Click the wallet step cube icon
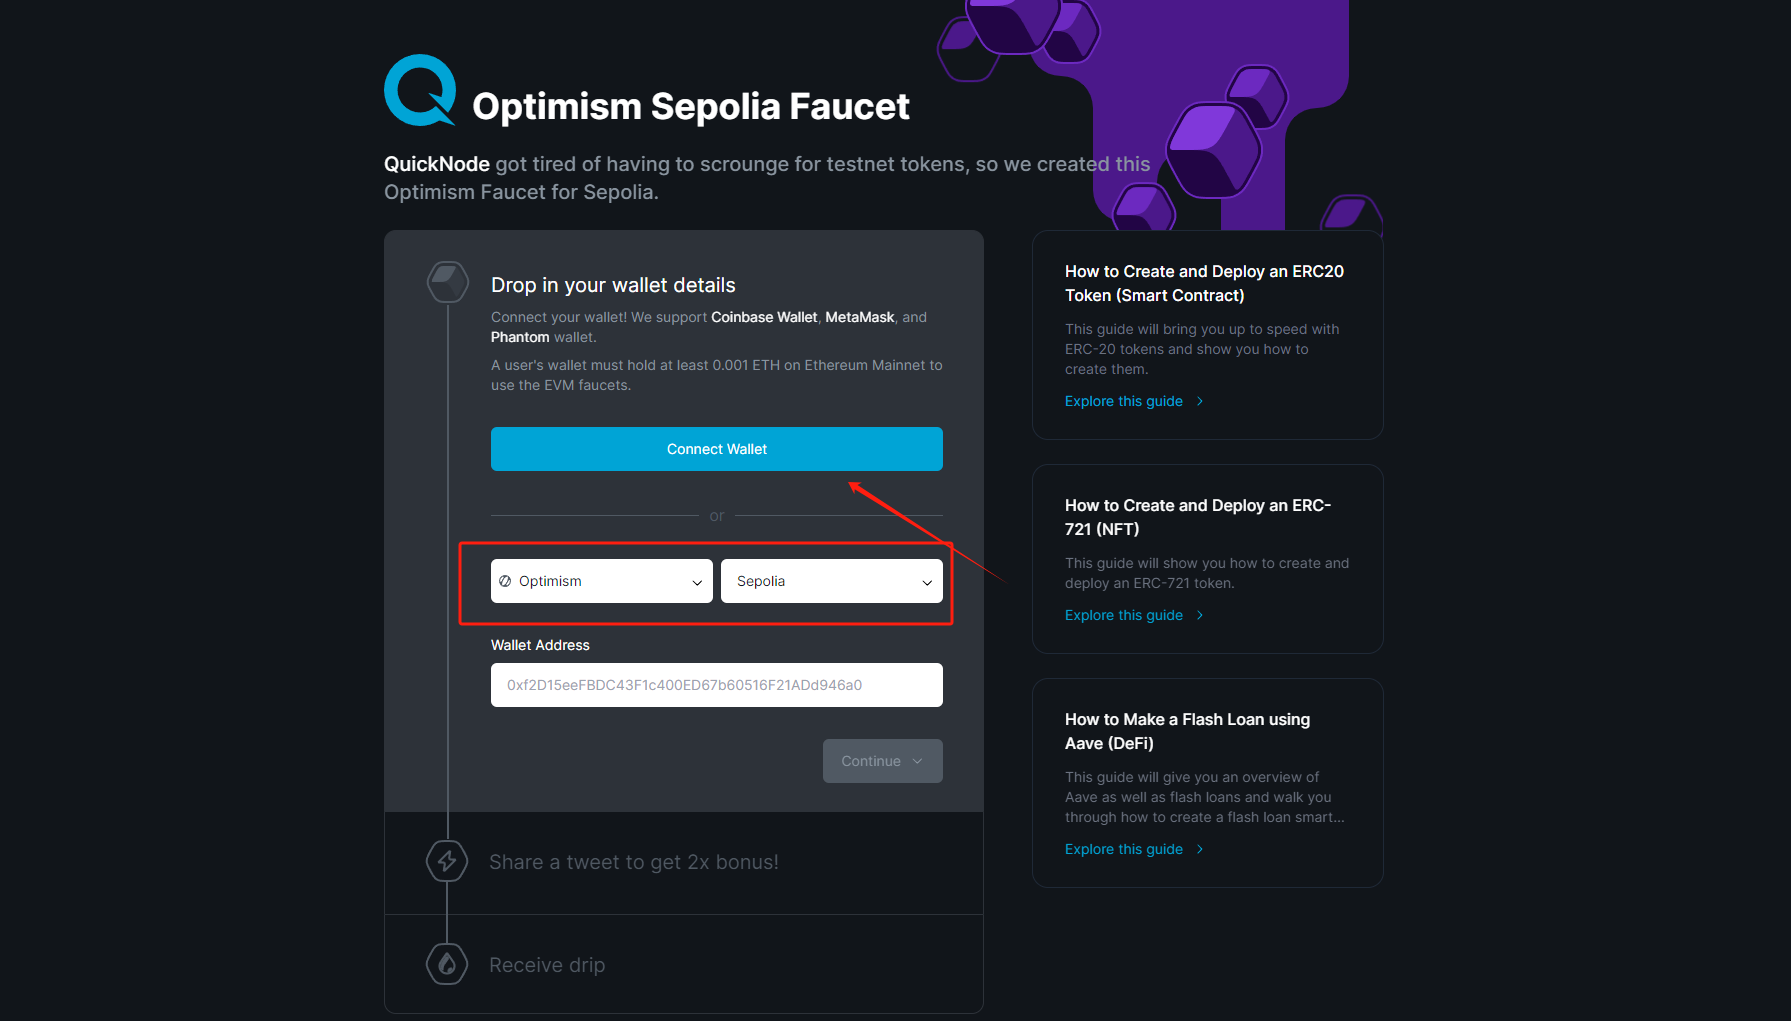1791x1021 pixels. click(447, 282)
